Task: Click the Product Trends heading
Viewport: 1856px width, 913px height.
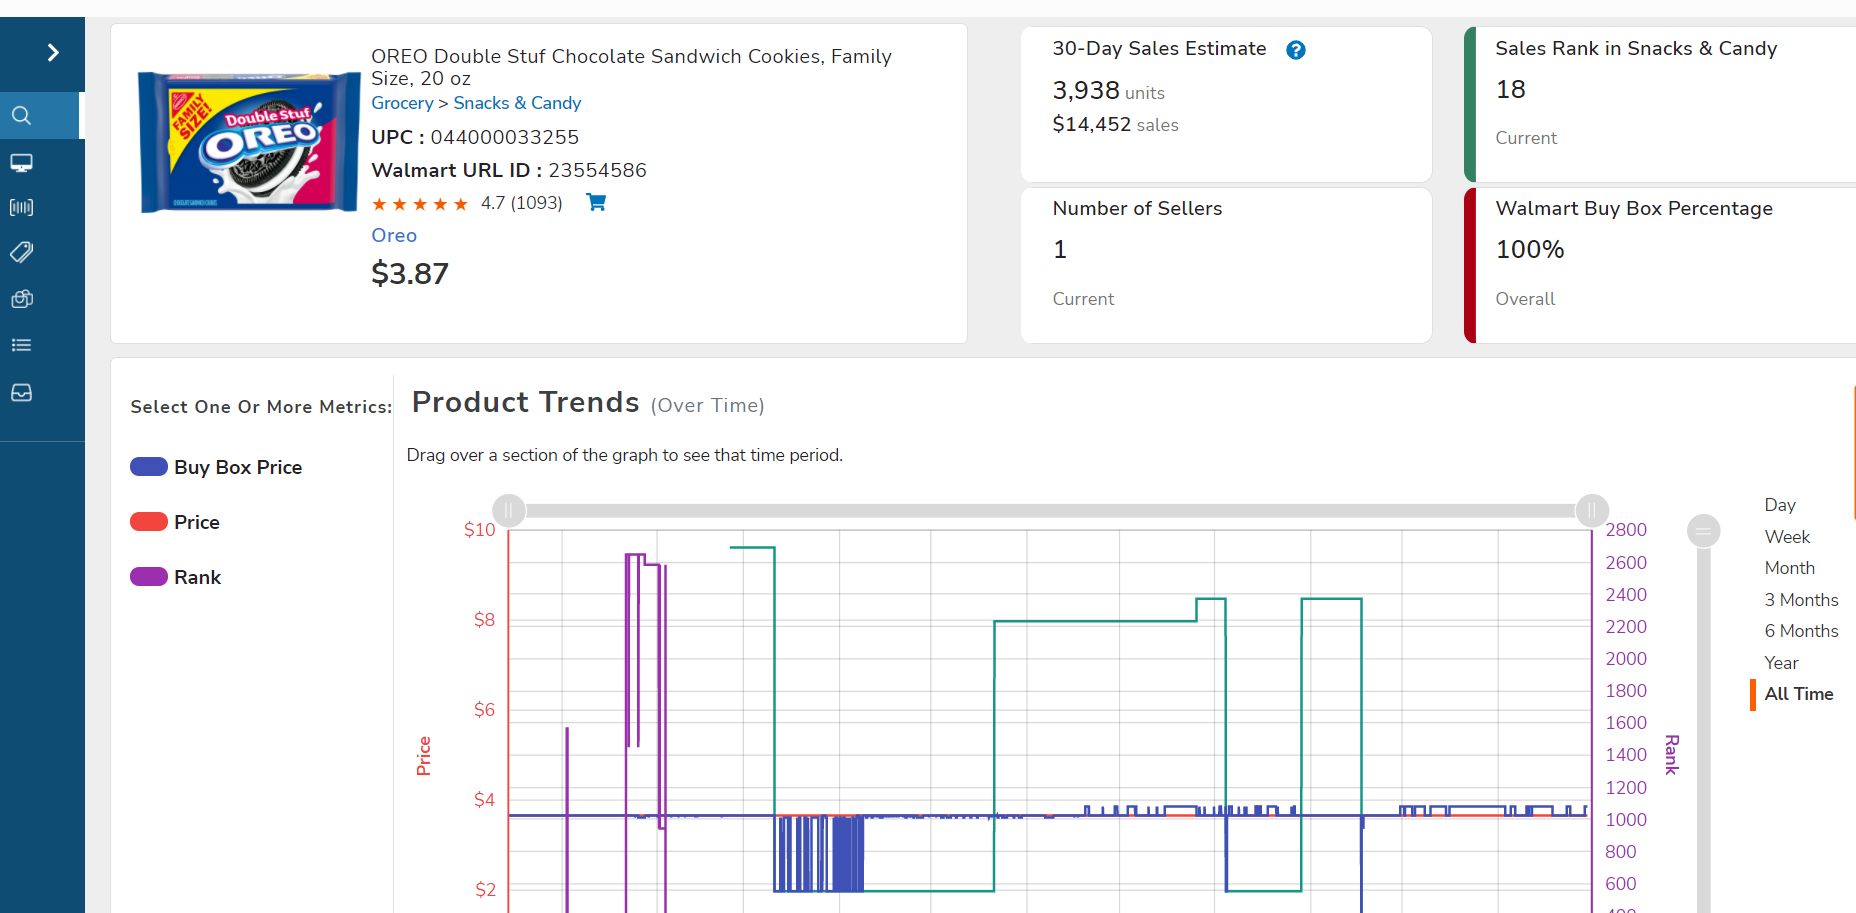Action: click(x=525, y=402)
